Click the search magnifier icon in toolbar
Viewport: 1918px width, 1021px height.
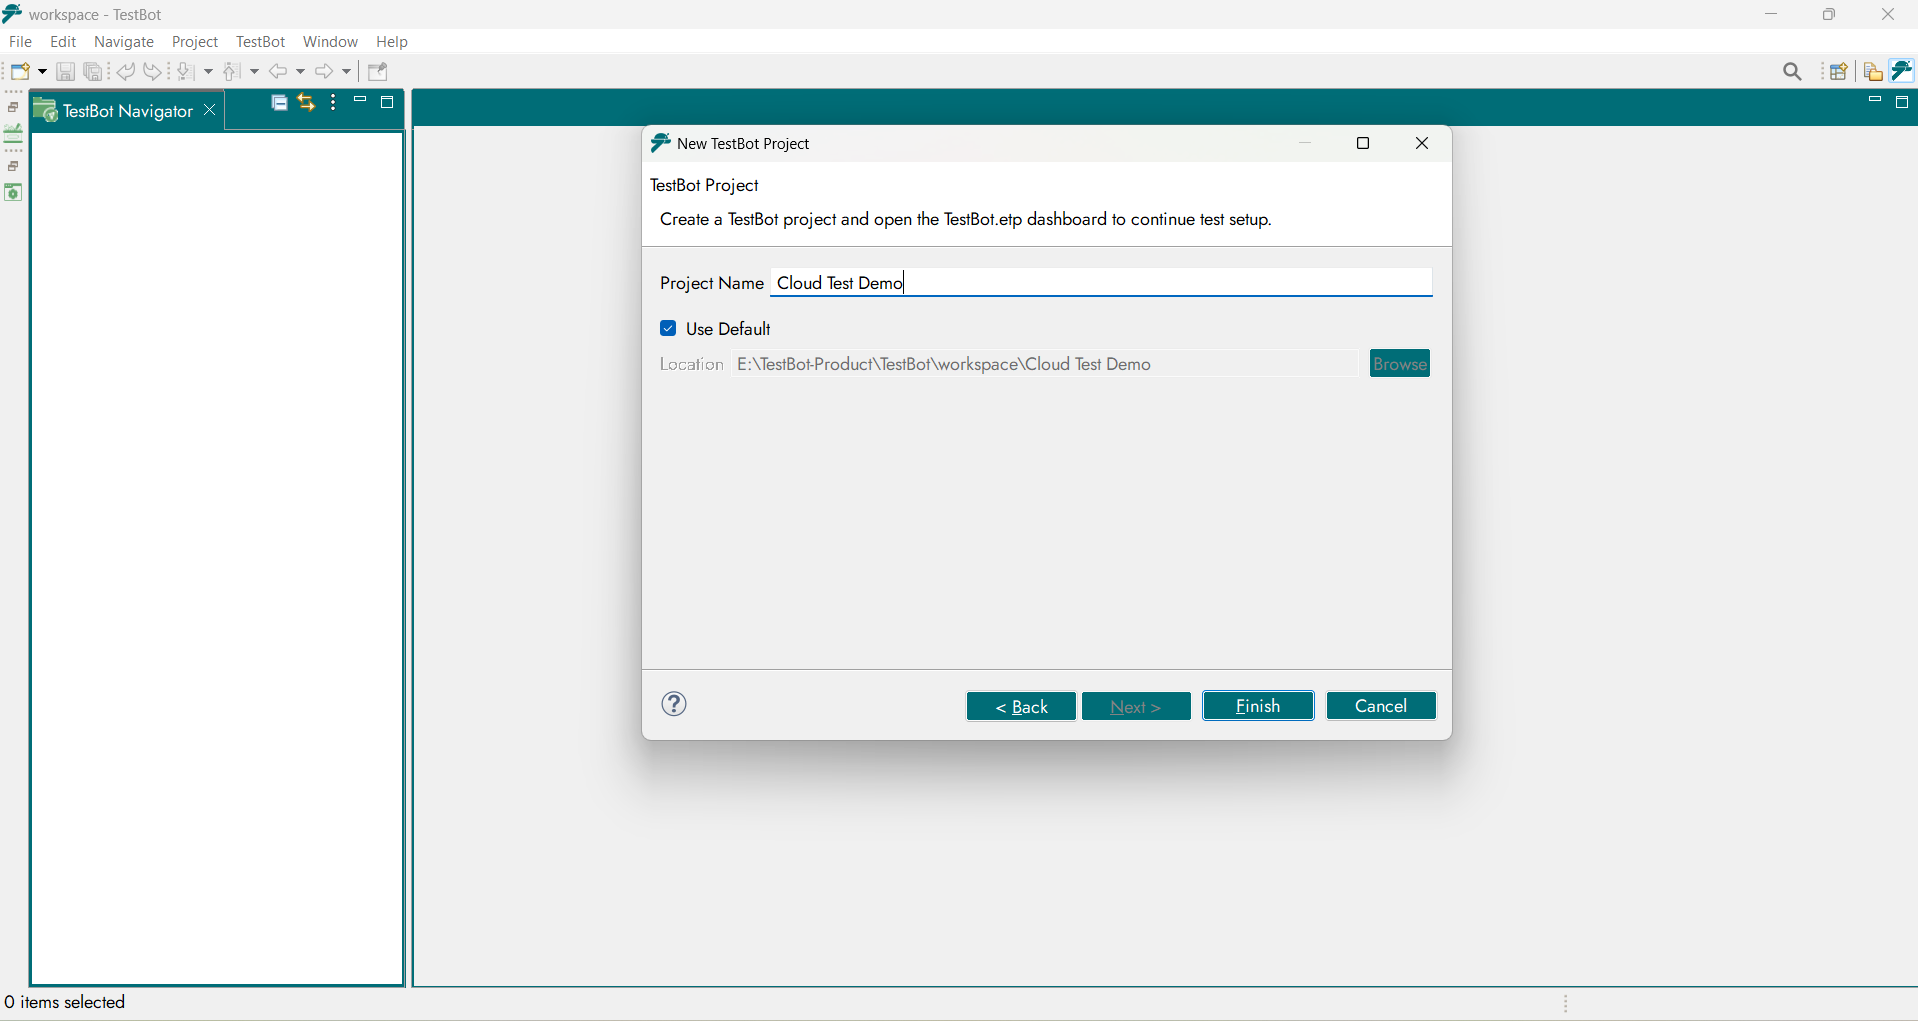click(1792, 72)
